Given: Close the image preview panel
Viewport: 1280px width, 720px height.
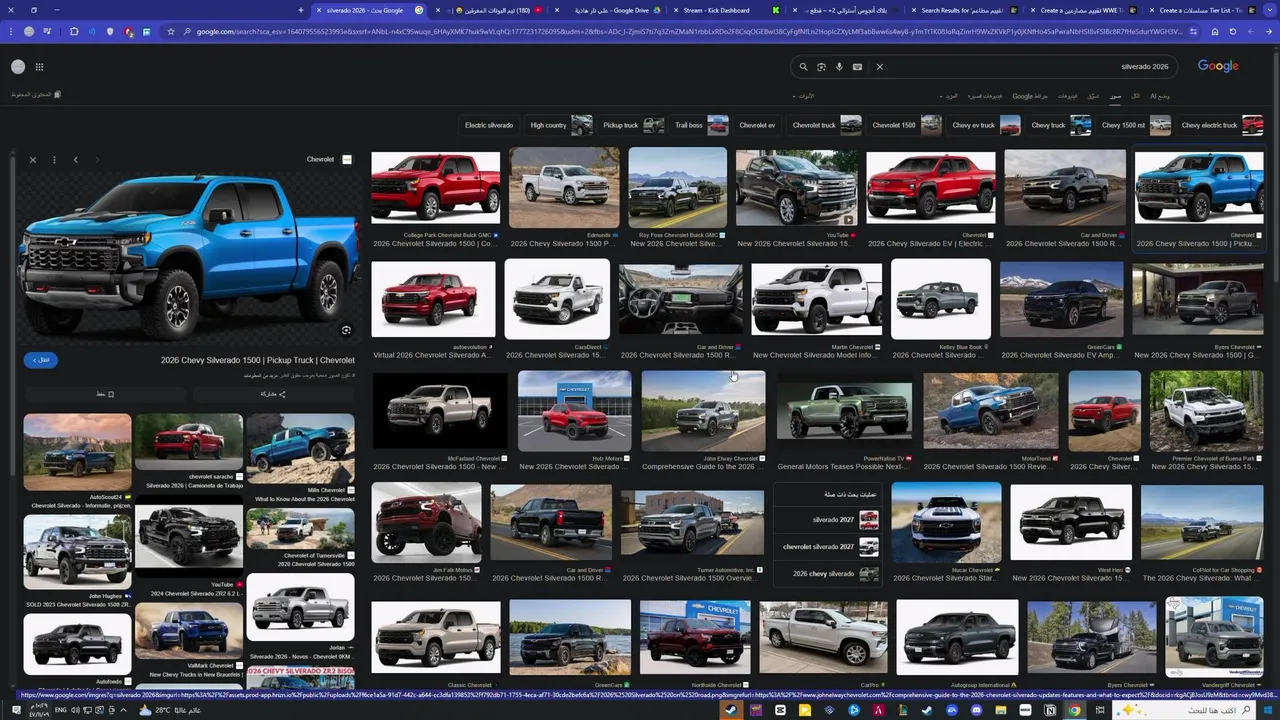Looking at the screenshot, I should [x=32, y=160].
